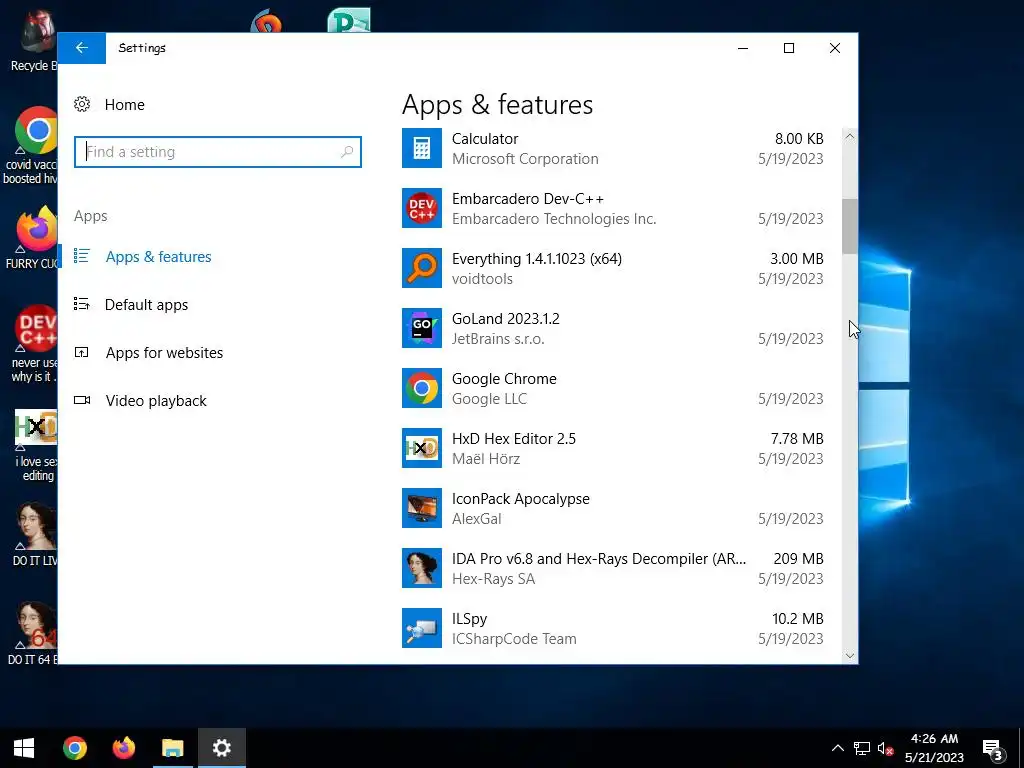Click the IconPack Apocalypse icon
Screen dimensions: 1024x768
point(422,509)
